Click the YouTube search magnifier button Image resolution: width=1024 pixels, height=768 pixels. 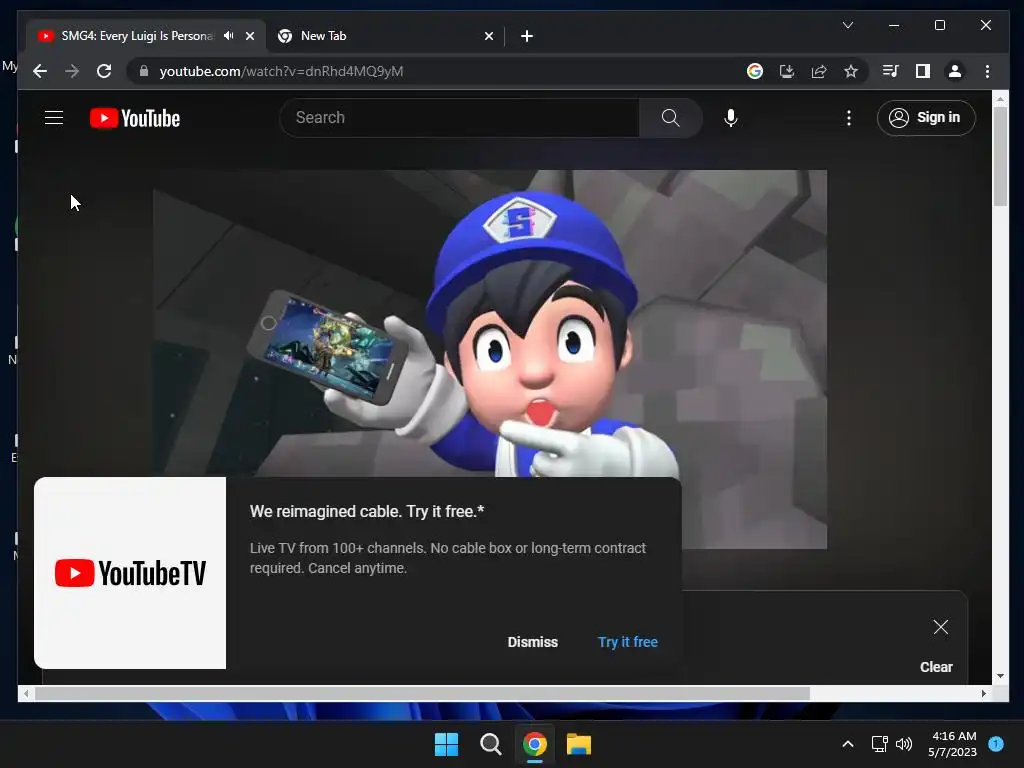(671, 118)
